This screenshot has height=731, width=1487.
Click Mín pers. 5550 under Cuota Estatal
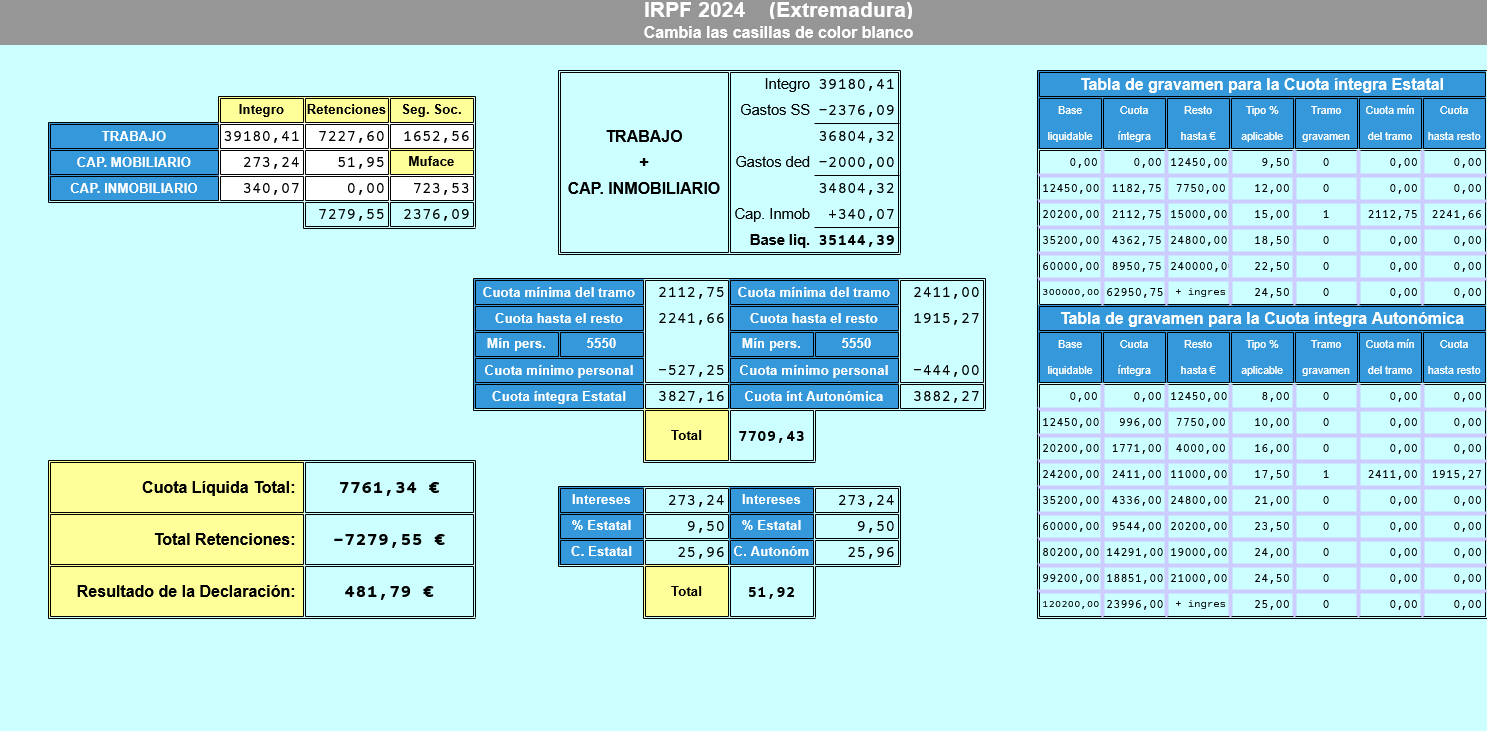(601, 344)
